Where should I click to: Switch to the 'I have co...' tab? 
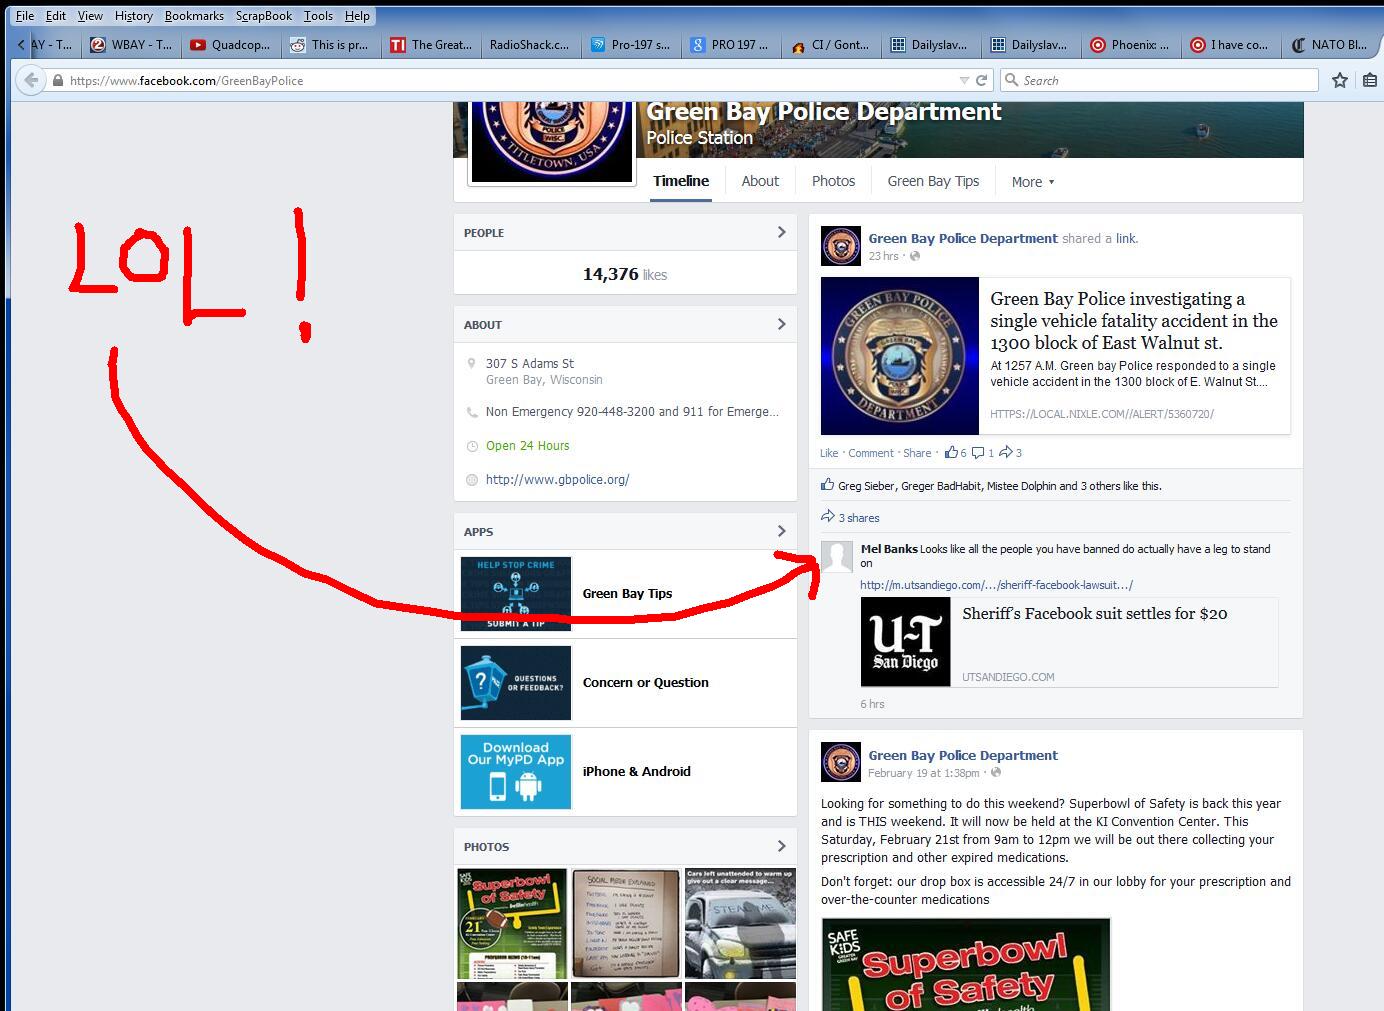click(1231, 45)
